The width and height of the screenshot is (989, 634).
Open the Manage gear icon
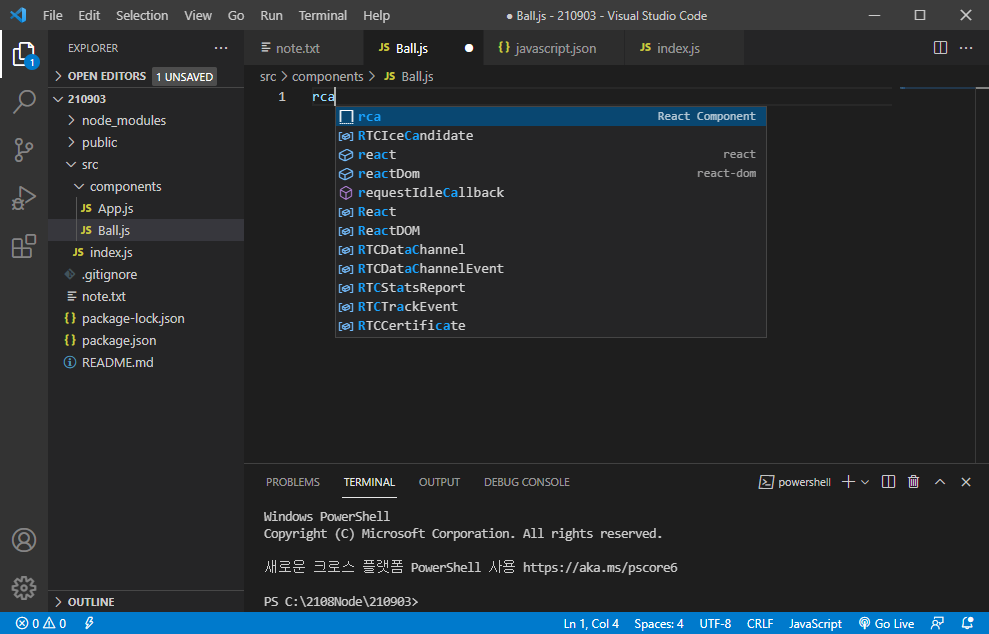pos(24,587)
